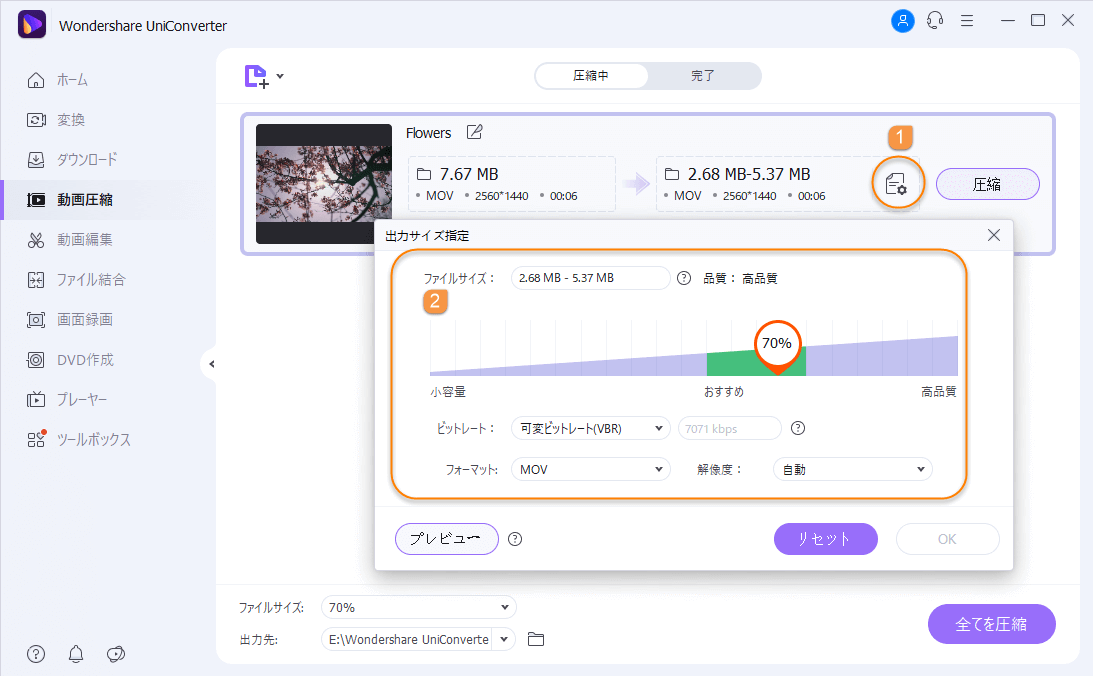Click the bitrate help icon

[798, 428]
